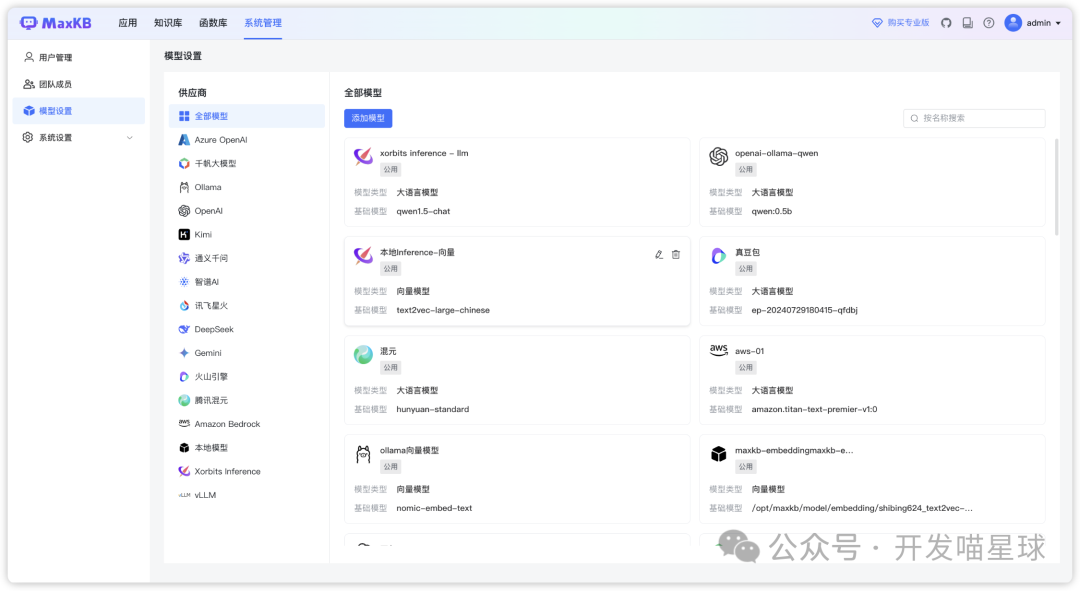Image resolution: width=1080 pixels, height=591 pixels.
Task: Click the 混元 model card icon
Action: coord(363,355)
